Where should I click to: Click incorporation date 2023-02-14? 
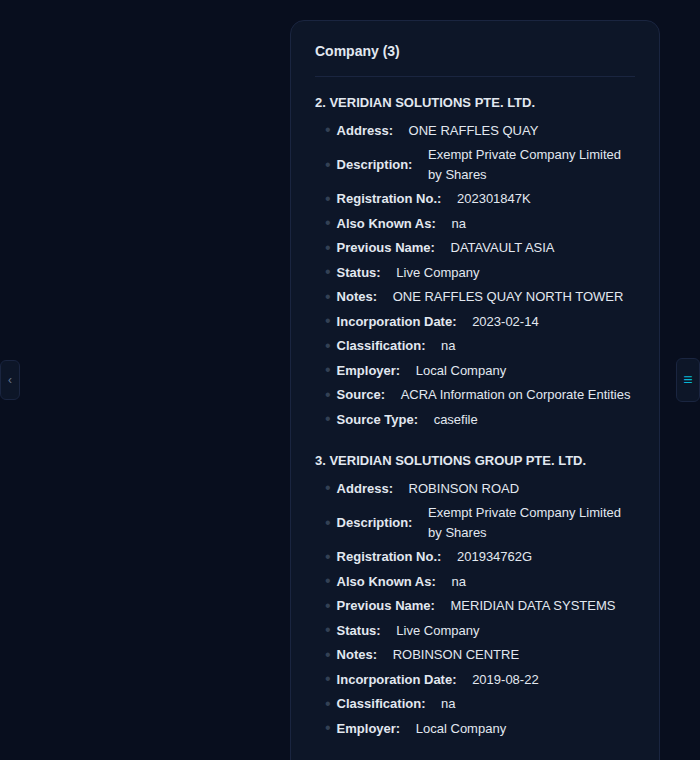pos(505,322)
